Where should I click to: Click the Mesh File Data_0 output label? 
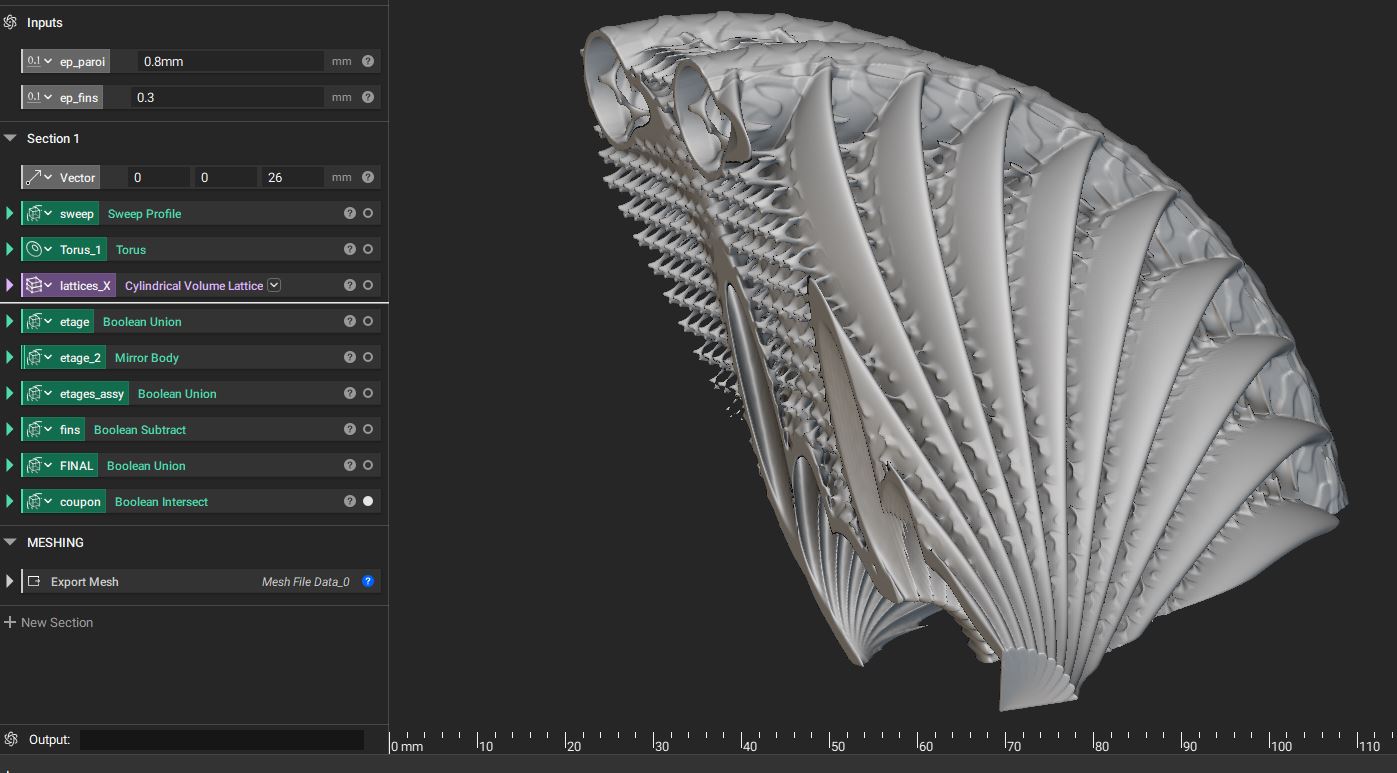point(306,581)
